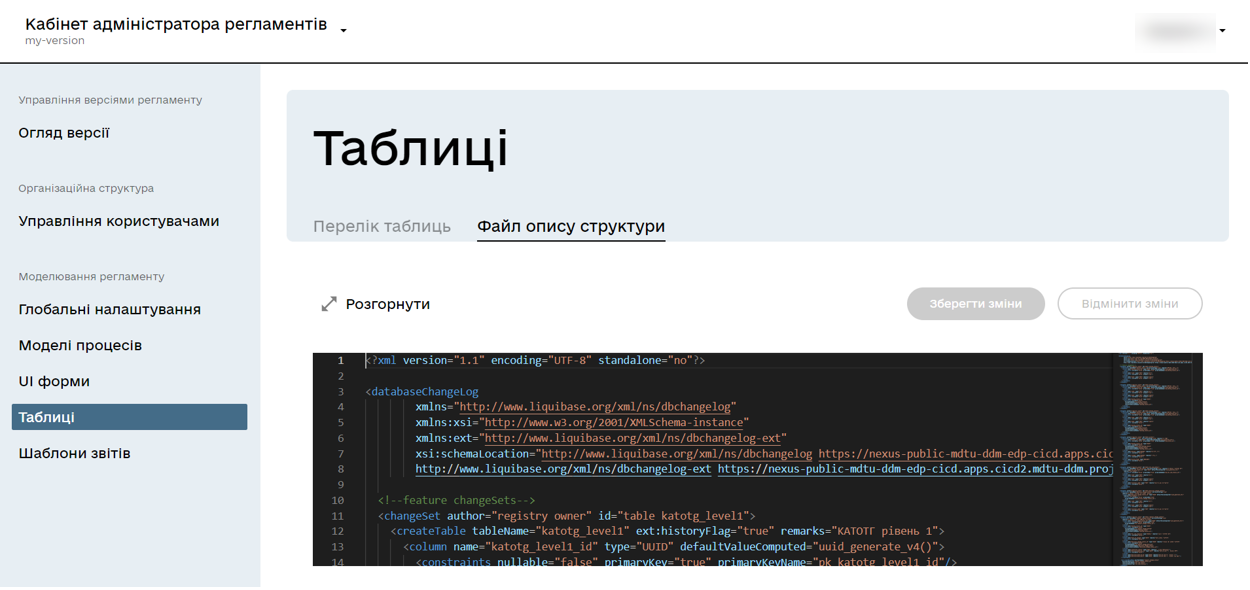Click the createTable katotg_level1 line

pyautogui.click(x=667, y=531)
